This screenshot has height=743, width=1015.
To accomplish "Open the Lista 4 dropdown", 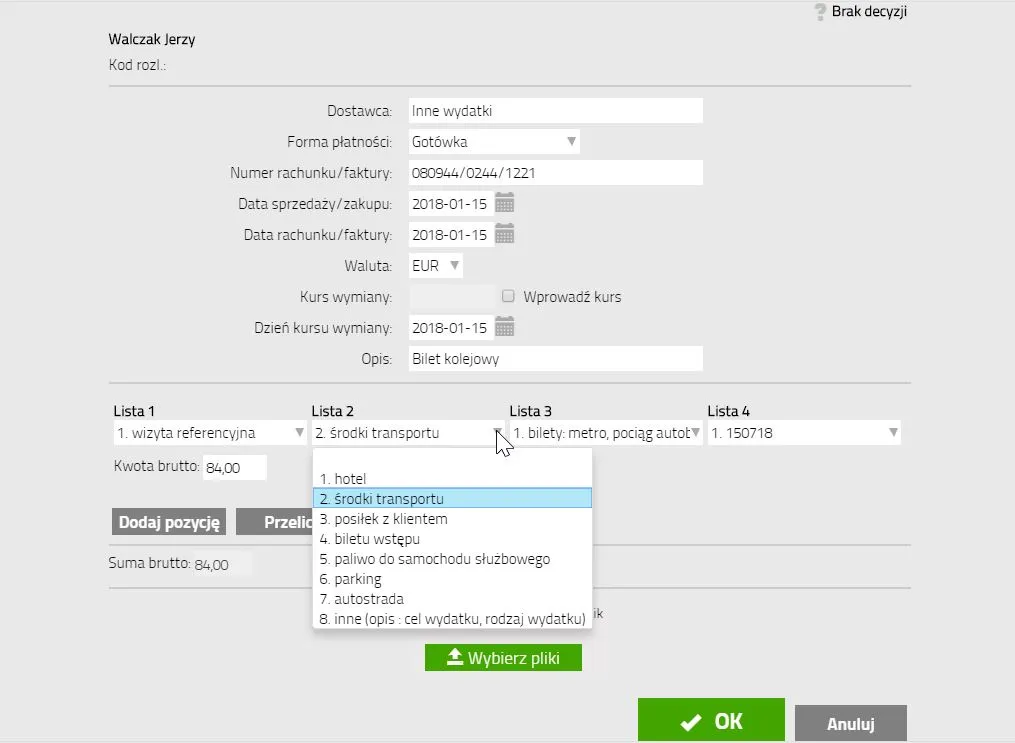I will pos(804,433).
